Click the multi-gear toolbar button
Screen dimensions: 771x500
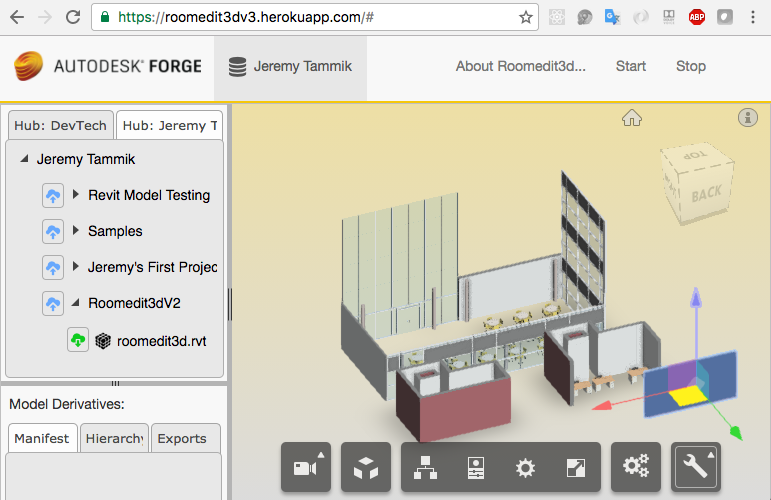[636, 468]
